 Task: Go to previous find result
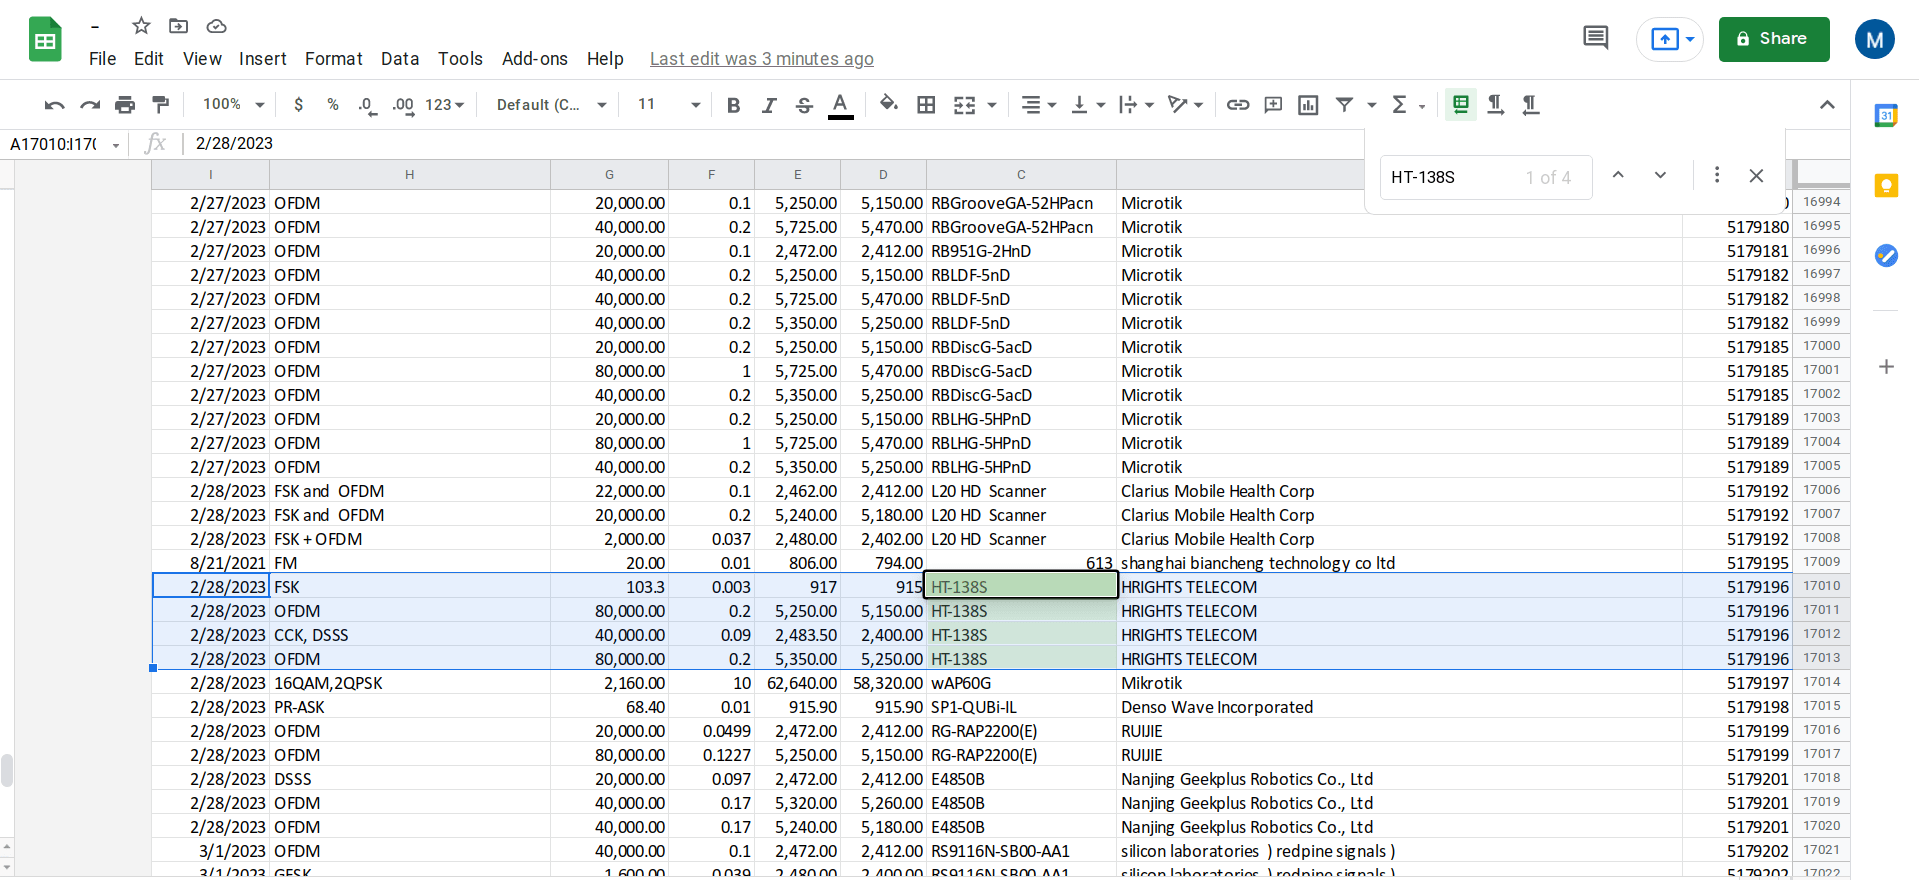point(1618,176)
